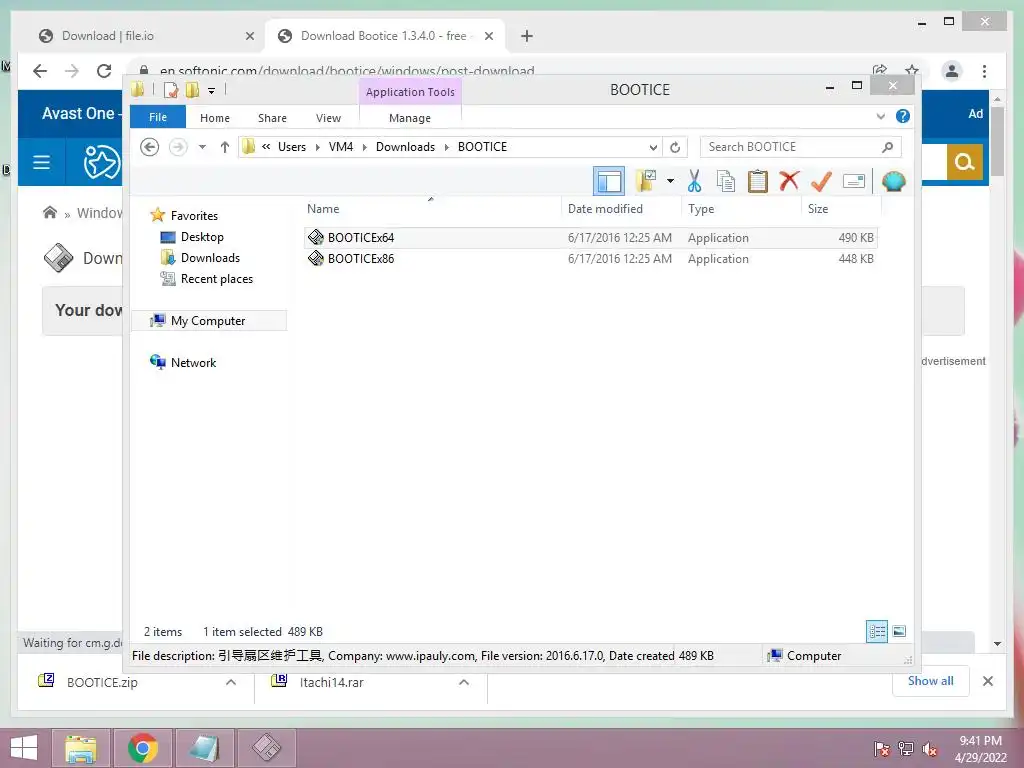This screenshot has height=768, width=1024.
Task: Open the Manage ribbon tab
Action: (410, 118)
